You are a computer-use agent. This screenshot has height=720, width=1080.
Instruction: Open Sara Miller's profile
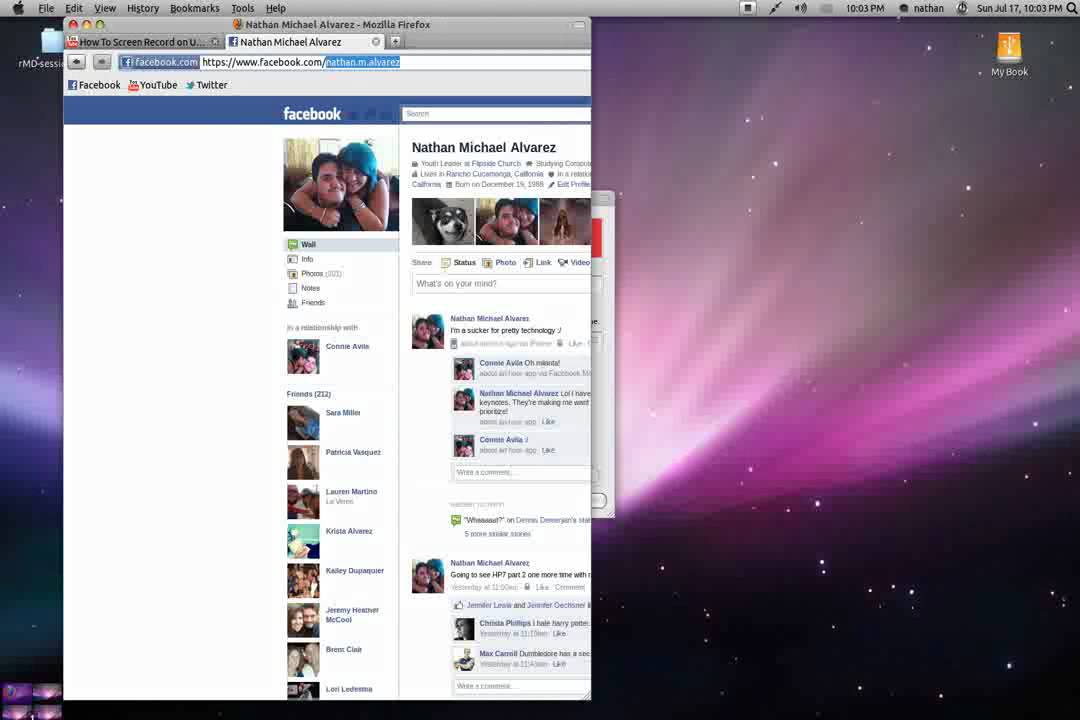(343, 413)
